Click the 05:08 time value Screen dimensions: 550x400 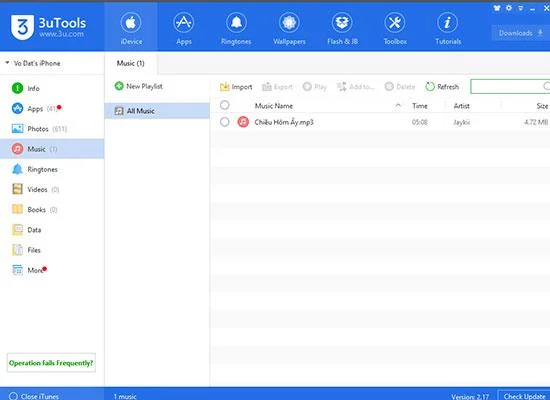click(420, 122)
